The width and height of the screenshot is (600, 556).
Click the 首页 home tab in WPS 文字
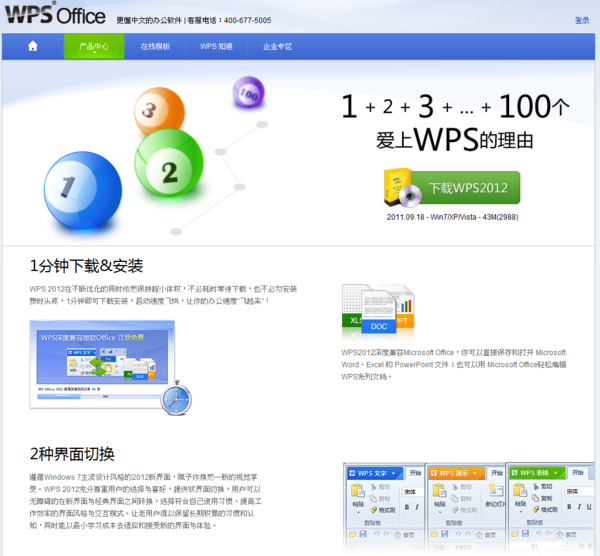[x=404, y=535]
